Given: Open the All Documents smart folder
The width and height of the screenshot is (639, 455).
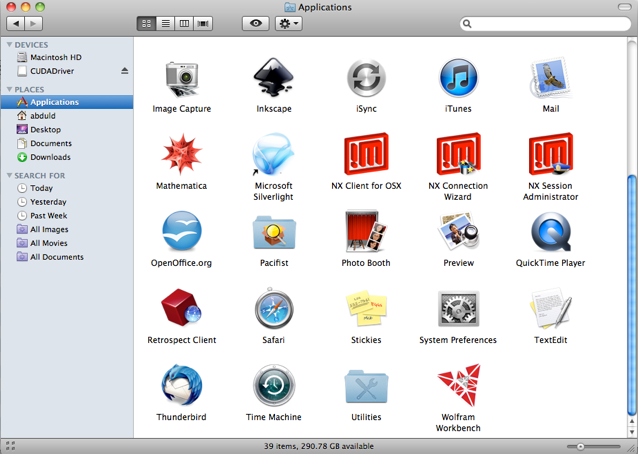Looking at the screenshot, I should click(x=67, y=257).
